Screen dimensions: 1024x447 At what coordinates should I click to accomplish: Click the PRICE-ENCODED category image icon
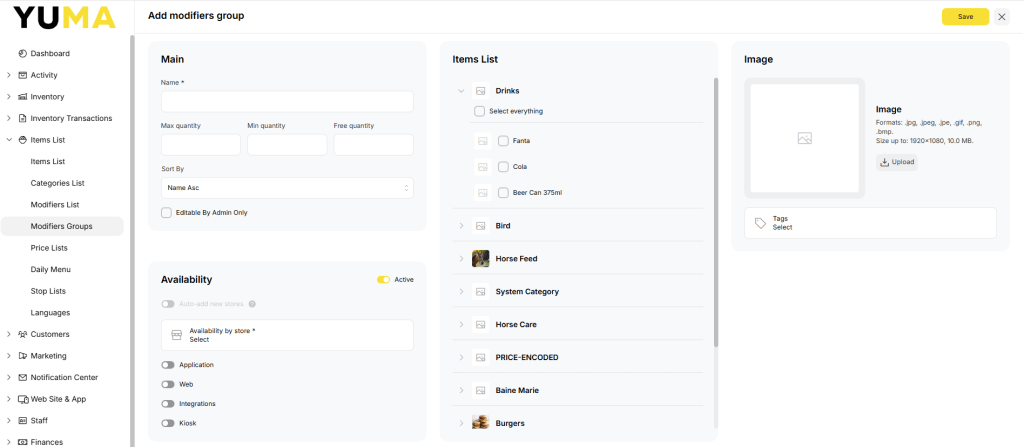point(481,357)
